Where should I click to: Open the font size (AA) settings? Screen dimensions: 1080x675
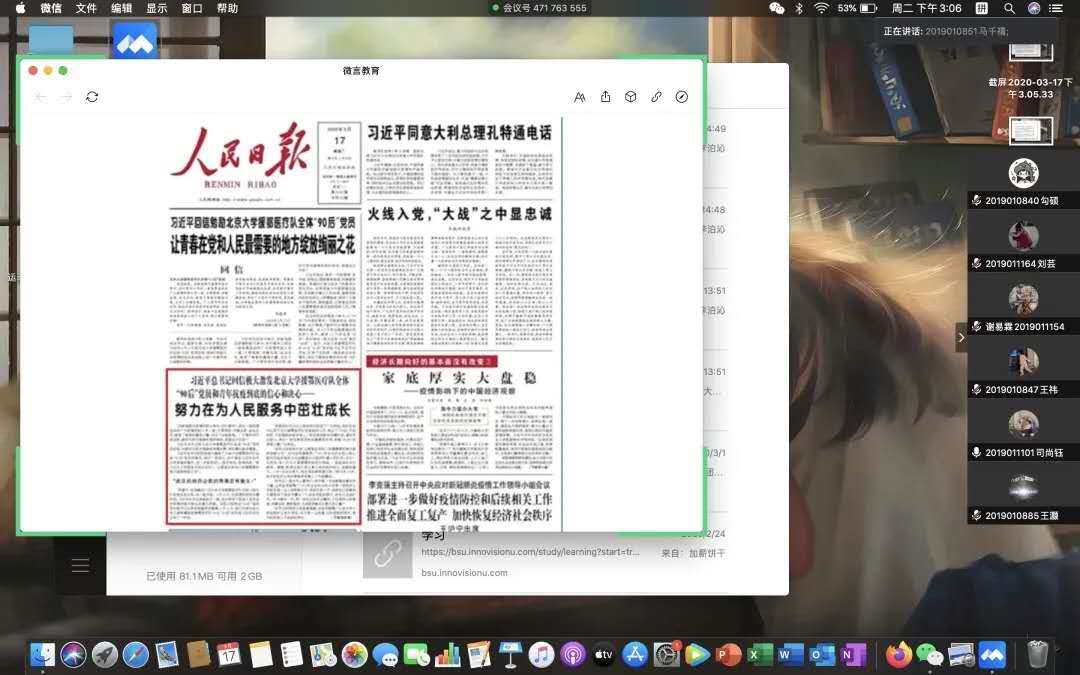580,97
